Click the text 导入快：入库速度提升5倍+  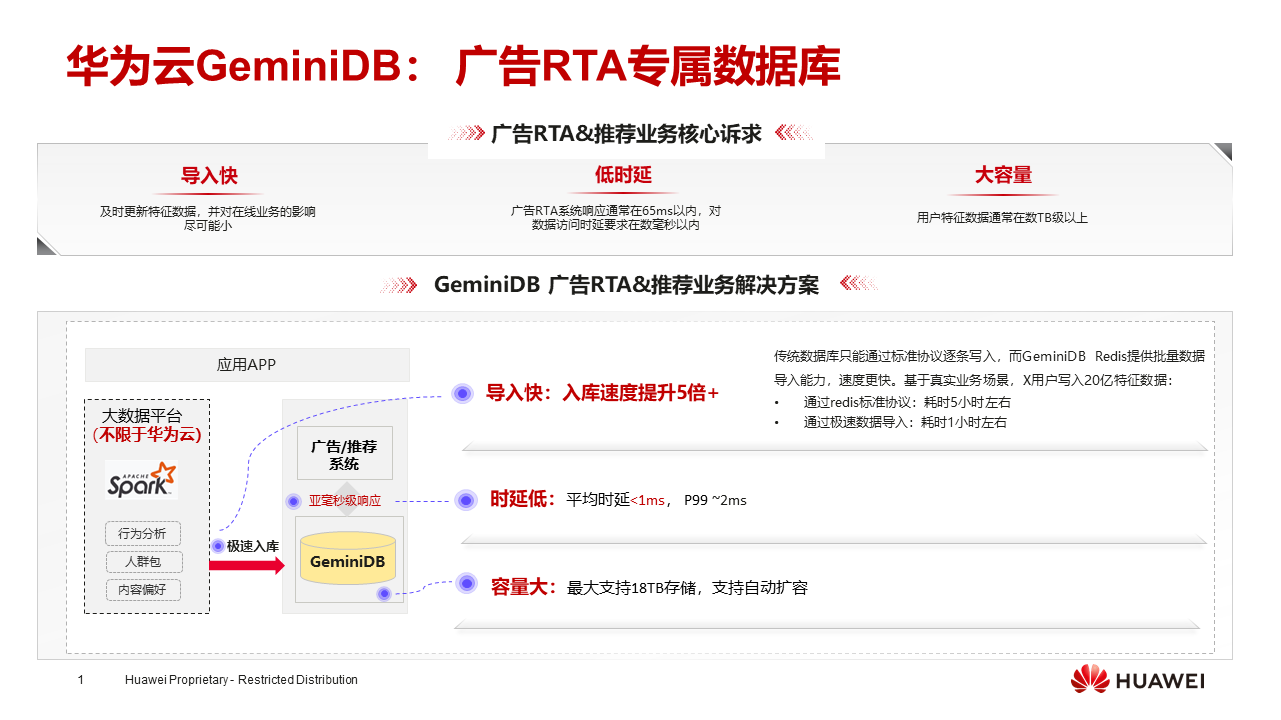click(x=603, y=393)
